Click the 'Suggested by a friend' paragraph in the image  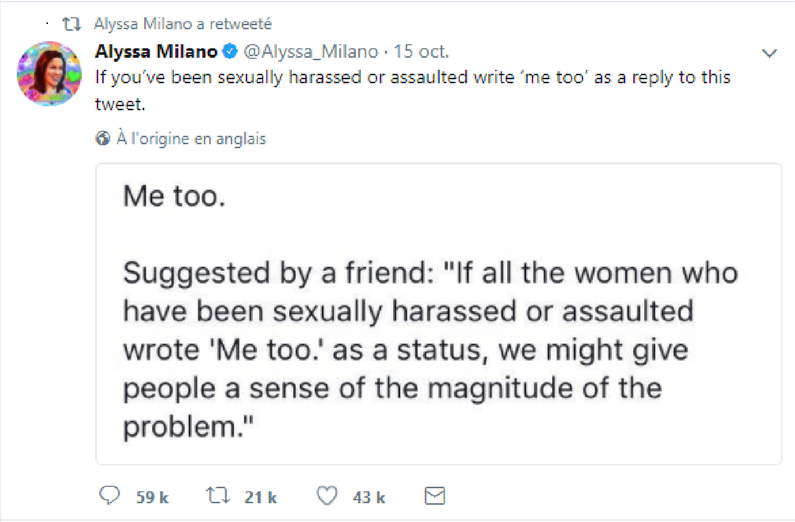430,350
